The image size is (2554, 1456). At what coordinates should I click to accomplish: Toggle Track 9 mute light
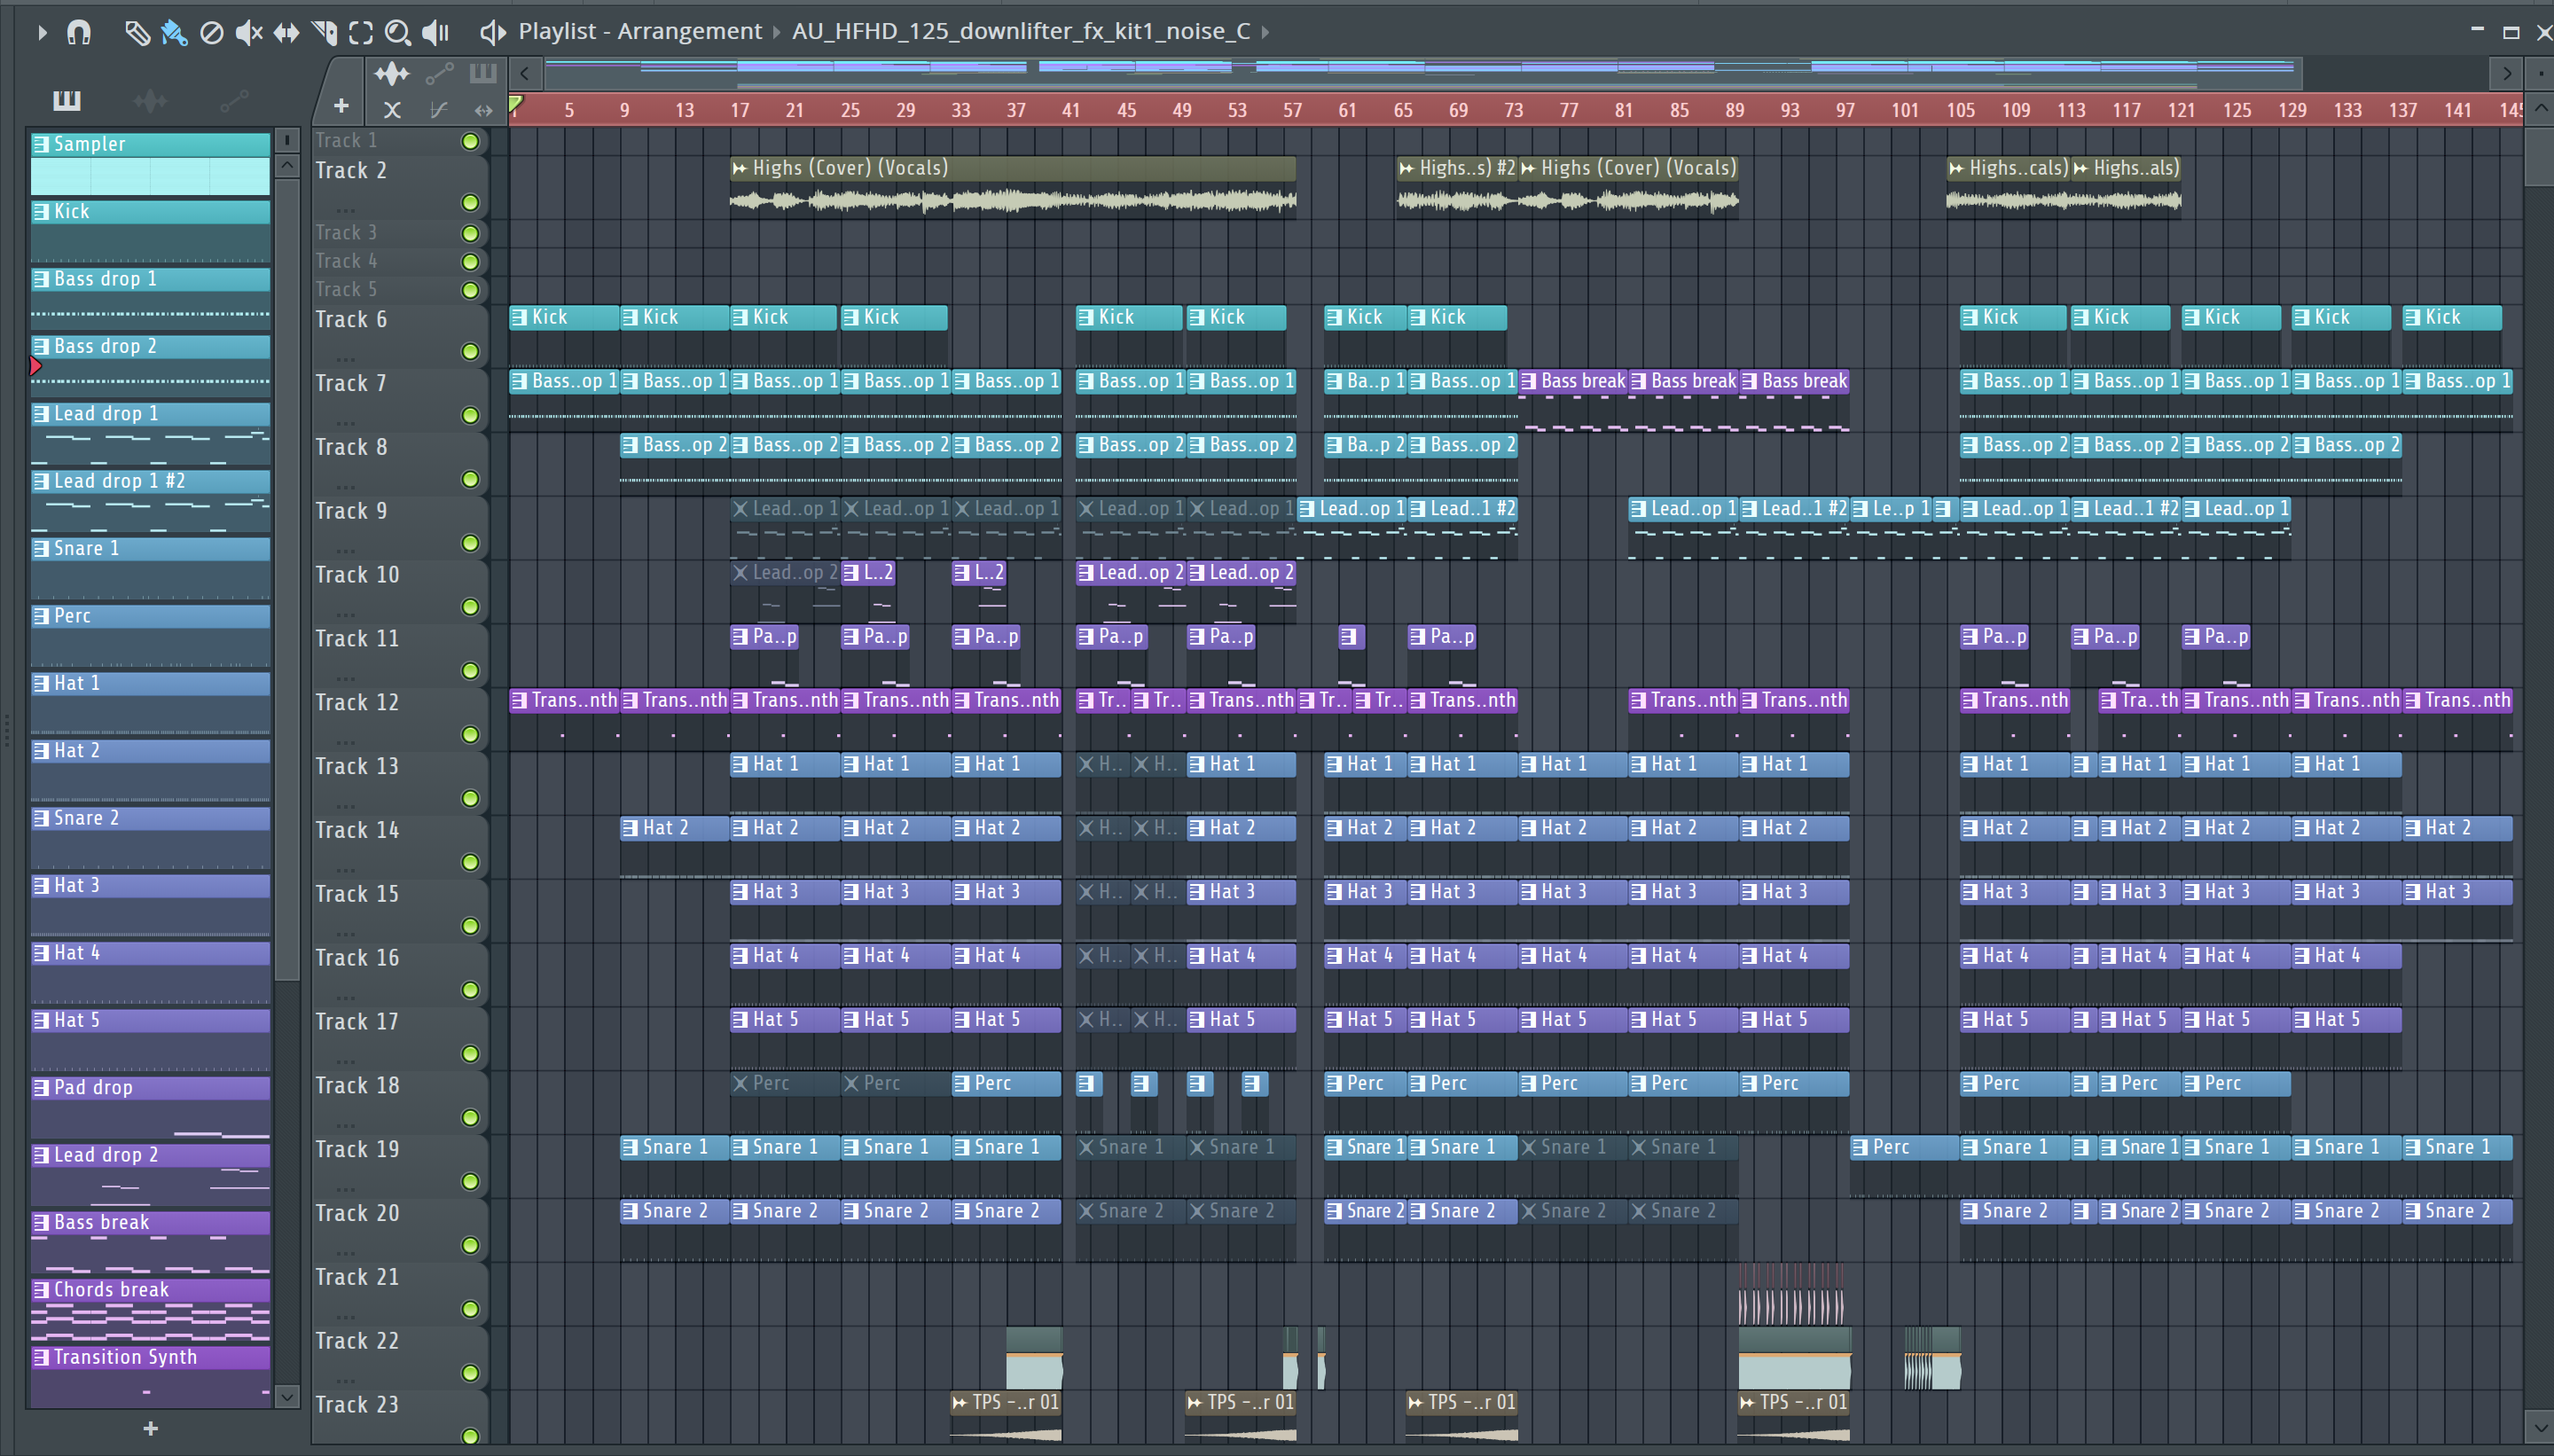470,544
